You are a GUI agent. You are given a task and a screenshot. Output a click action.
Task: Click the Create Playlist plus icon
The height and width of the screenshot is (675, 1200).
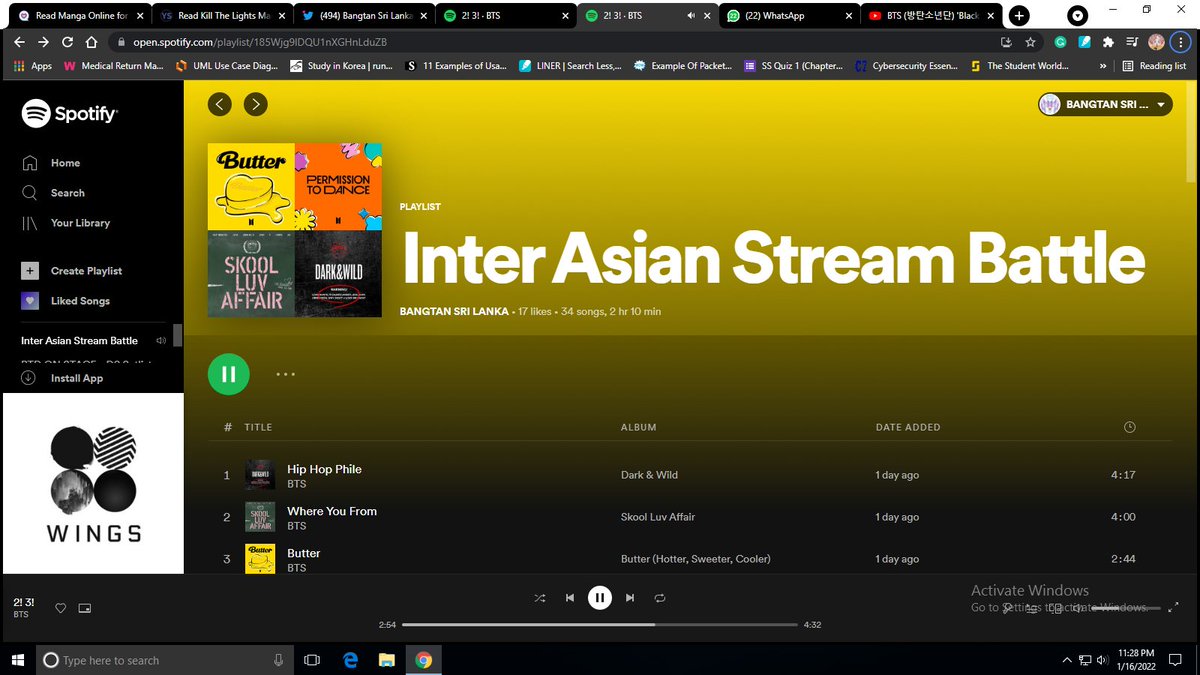coord(30,271)
